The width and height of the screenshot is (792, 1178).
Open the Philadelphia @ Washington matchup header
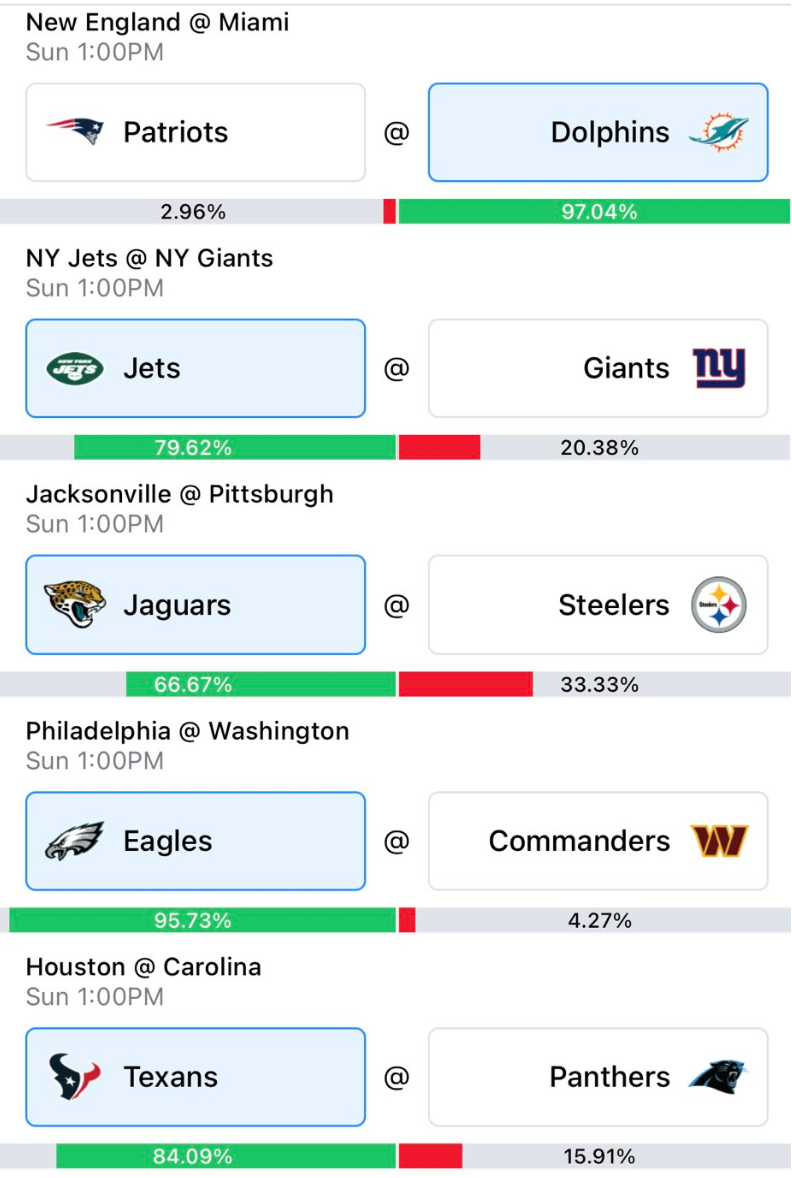point(188,731)
